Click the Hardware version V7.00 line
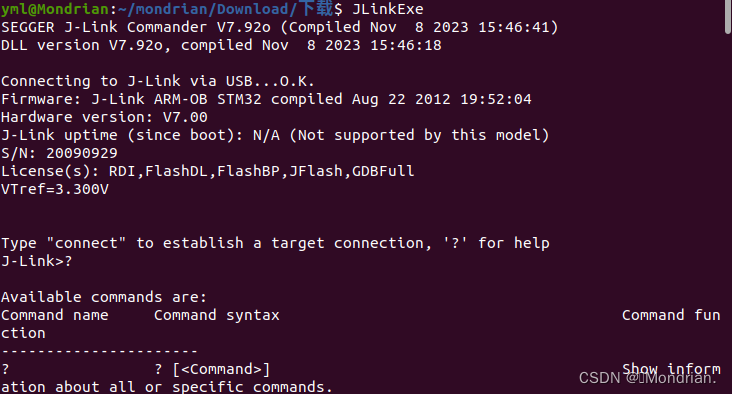Viewport: 732px width, 394px height. (104, 117)
